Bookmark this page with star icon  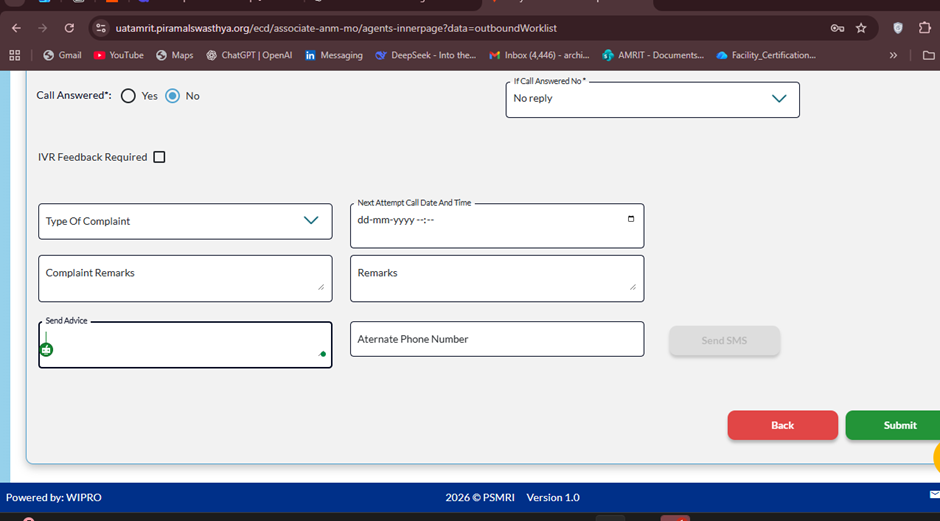[x=861, y=28]
